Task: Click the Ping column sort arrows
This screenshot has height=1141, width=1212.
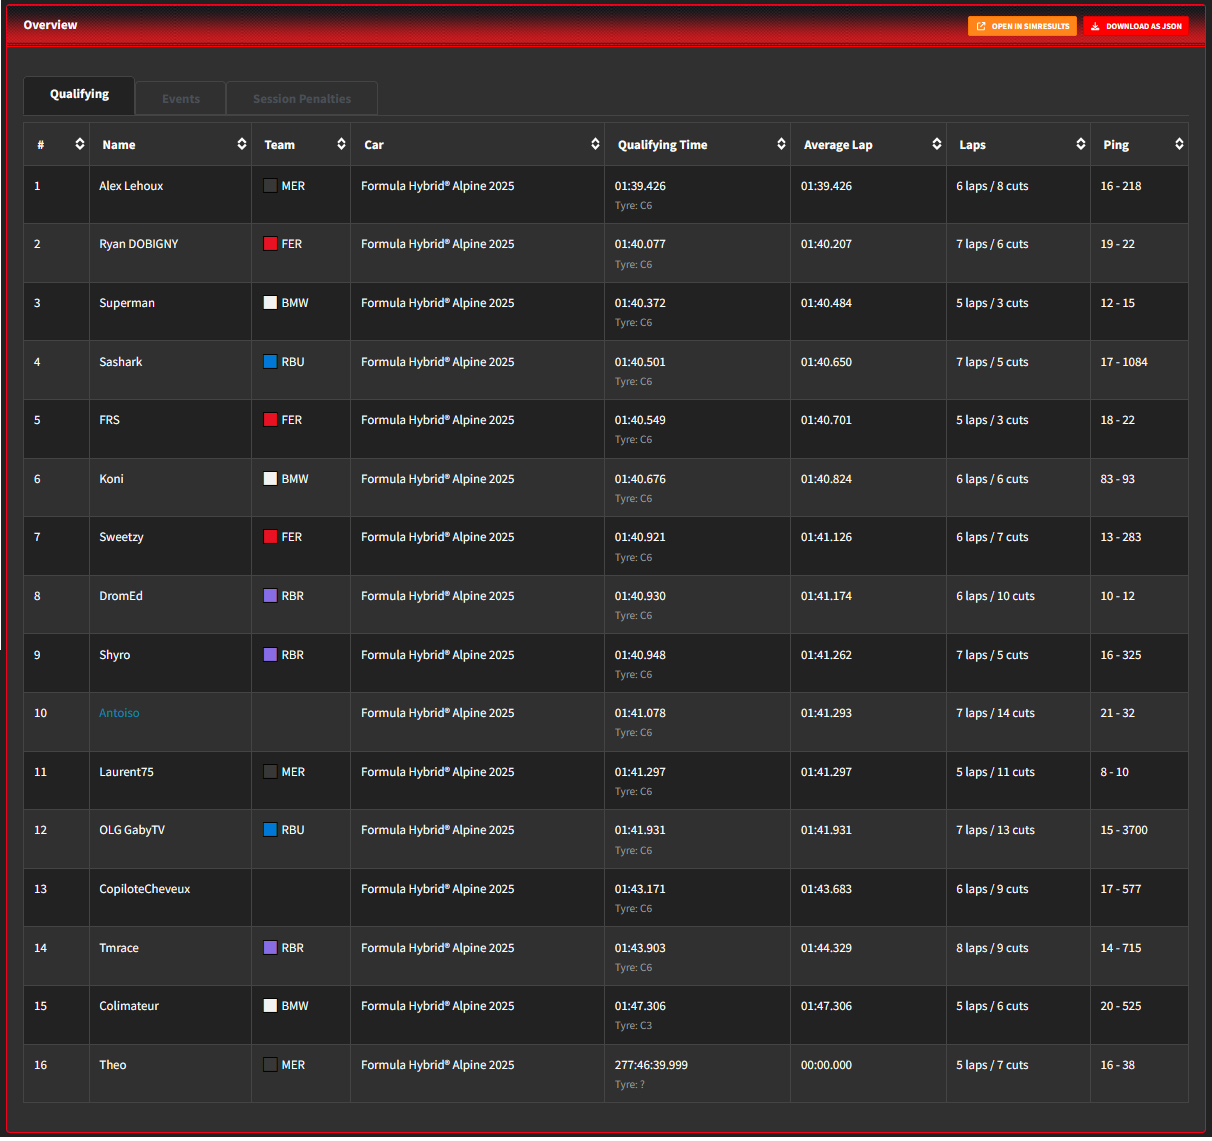Action: [1179, 144]
